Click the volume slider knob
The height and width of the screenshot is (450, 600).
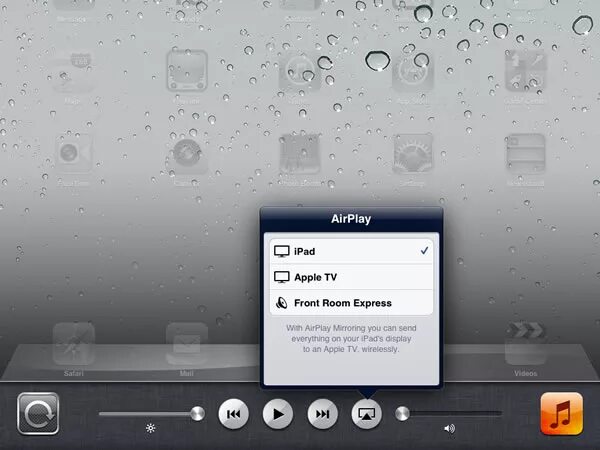(x=402, y=414)
